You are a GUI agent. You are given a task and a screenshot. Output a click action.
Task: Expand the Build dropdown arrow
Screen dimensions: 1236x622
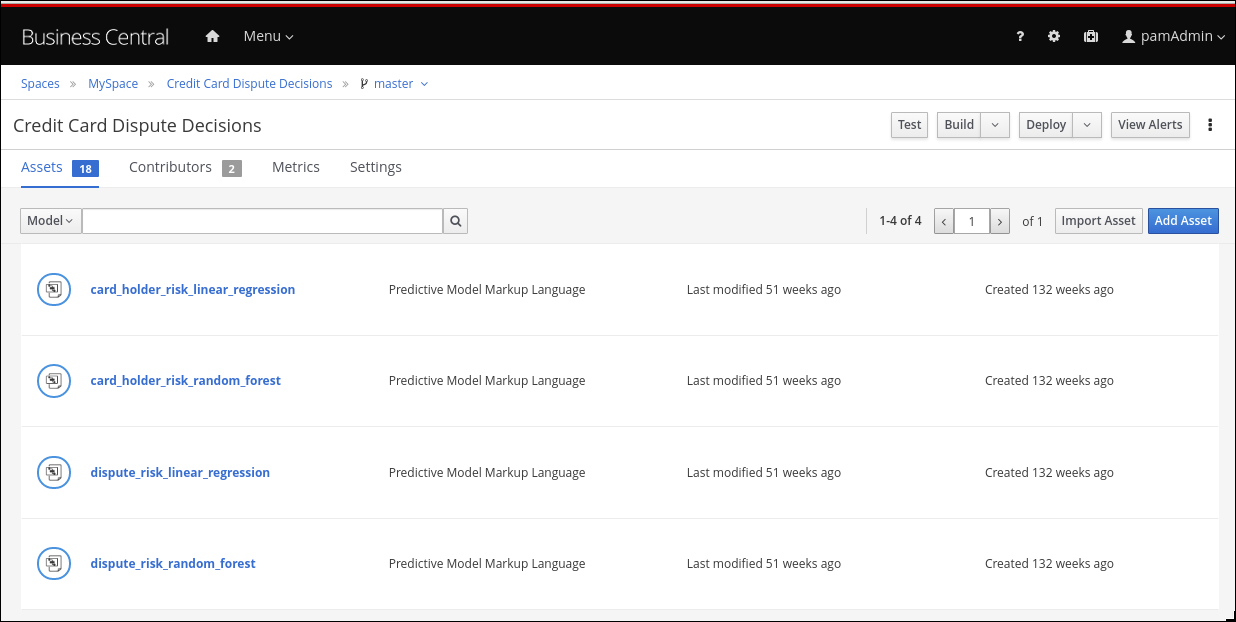995,125
